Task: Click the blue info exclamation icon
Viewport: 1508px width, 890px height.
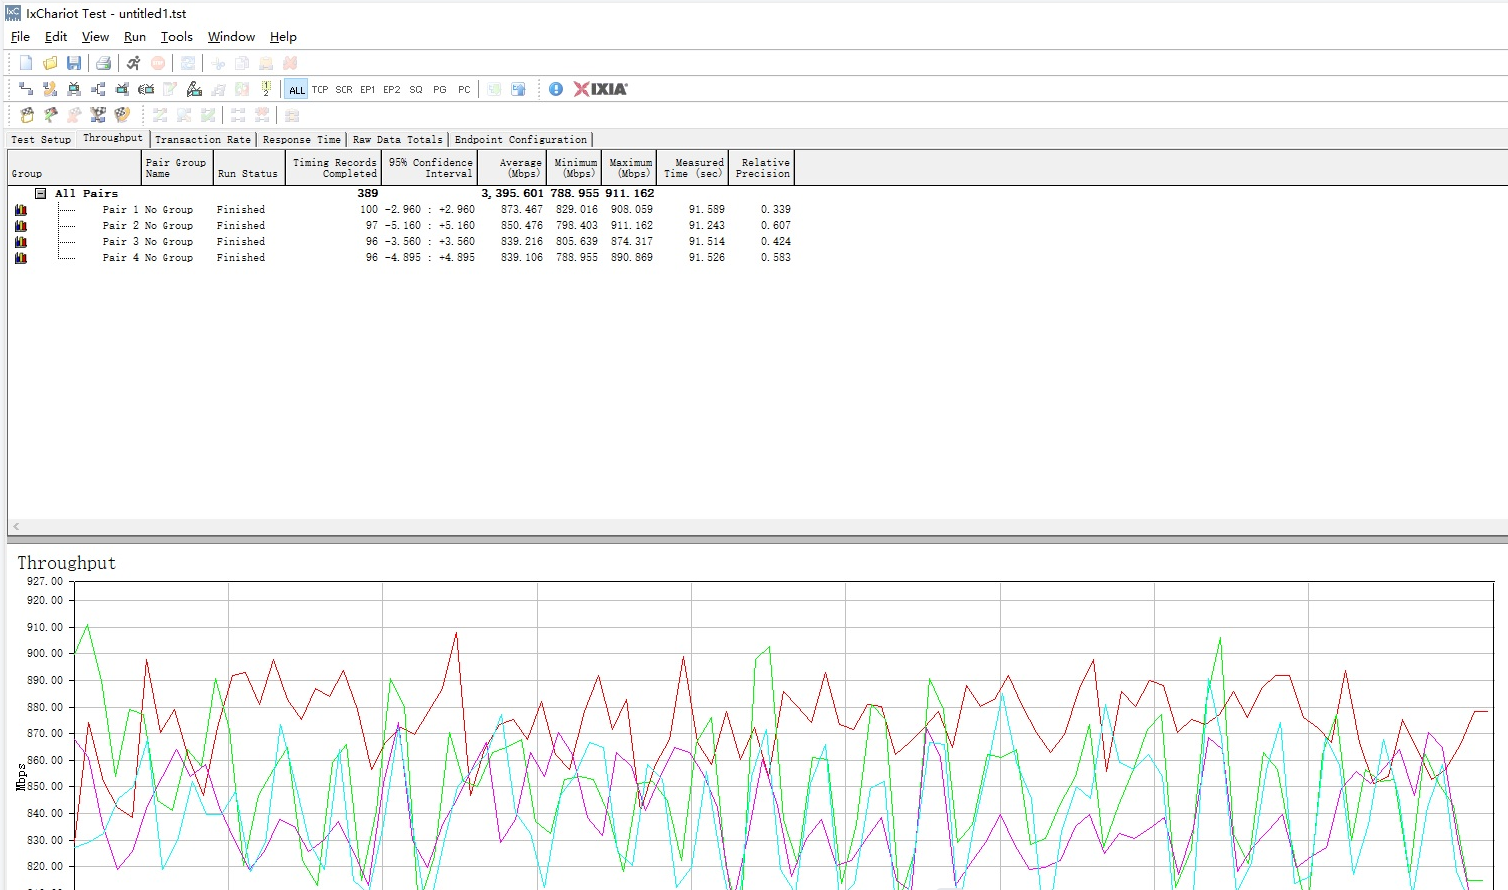Action: click(556, 89)
